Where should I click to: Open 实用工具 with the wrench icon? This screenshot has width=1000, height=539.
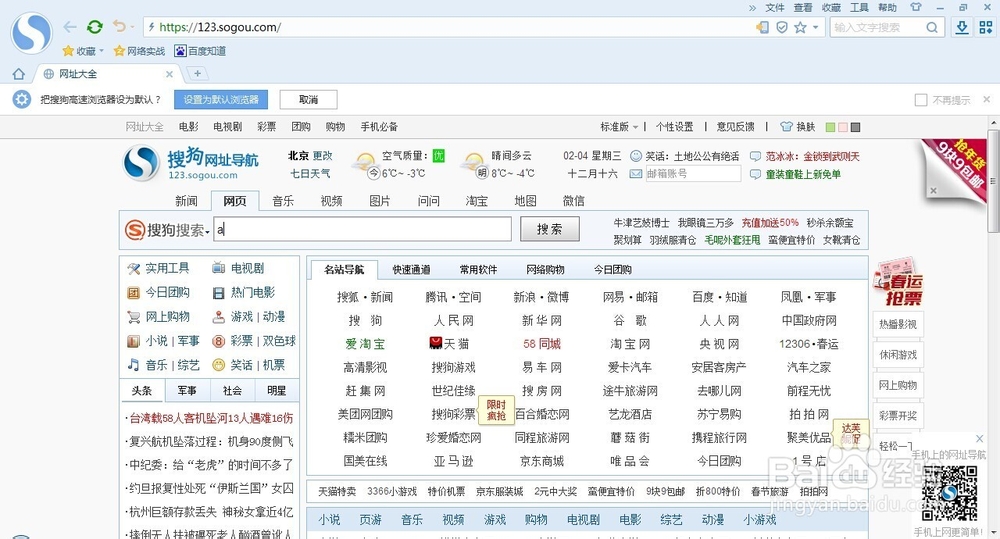pos(159,268)
